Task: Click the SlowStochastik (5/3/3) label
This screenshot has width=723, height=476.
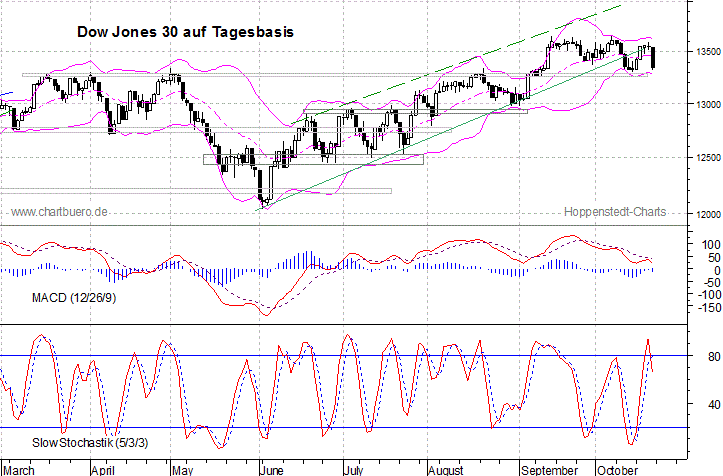Action: 90,443
